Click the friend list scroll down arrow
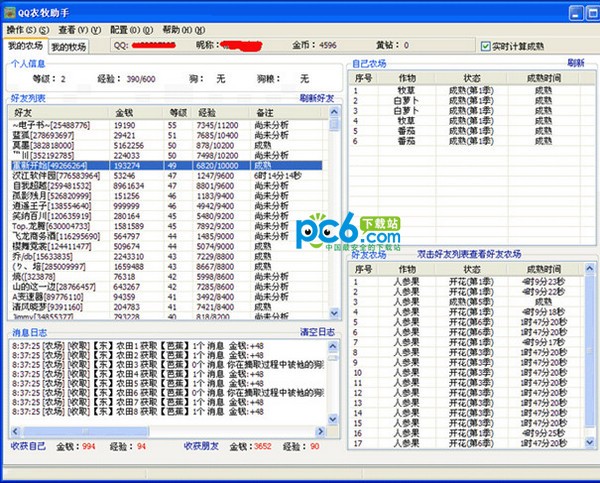The height and width of the screenshot is (483, 600). 334,313
